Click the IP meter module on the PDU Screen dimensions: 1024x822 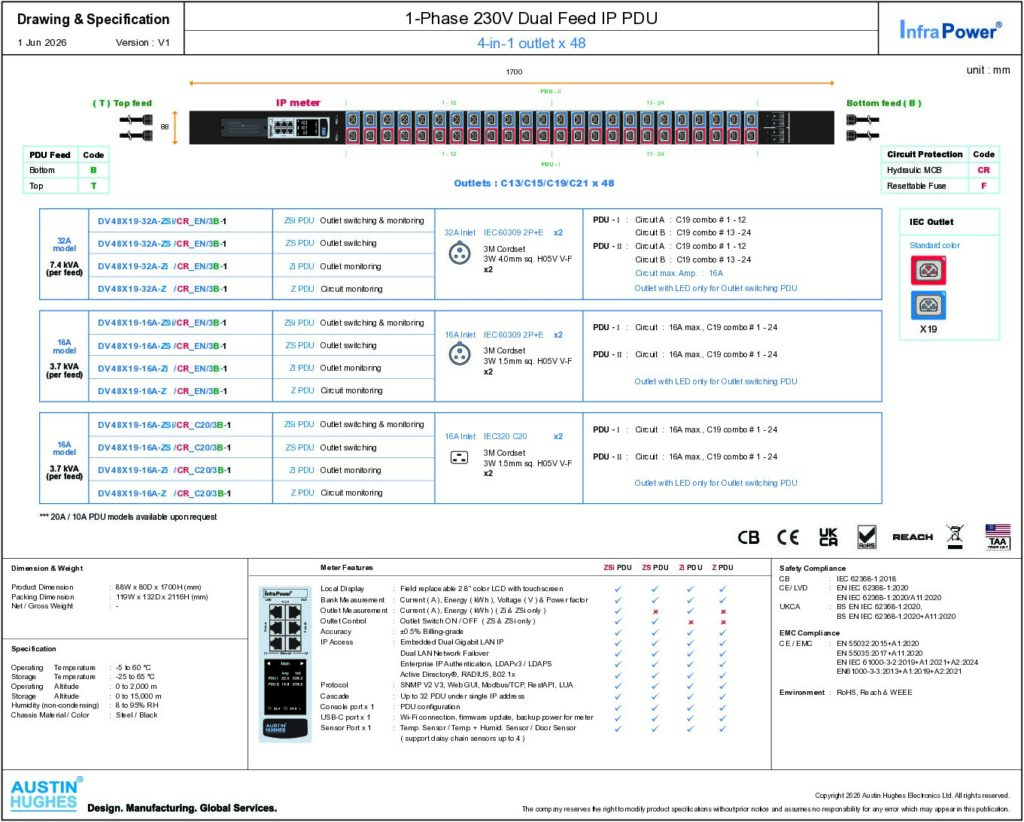tap(298, 127)
